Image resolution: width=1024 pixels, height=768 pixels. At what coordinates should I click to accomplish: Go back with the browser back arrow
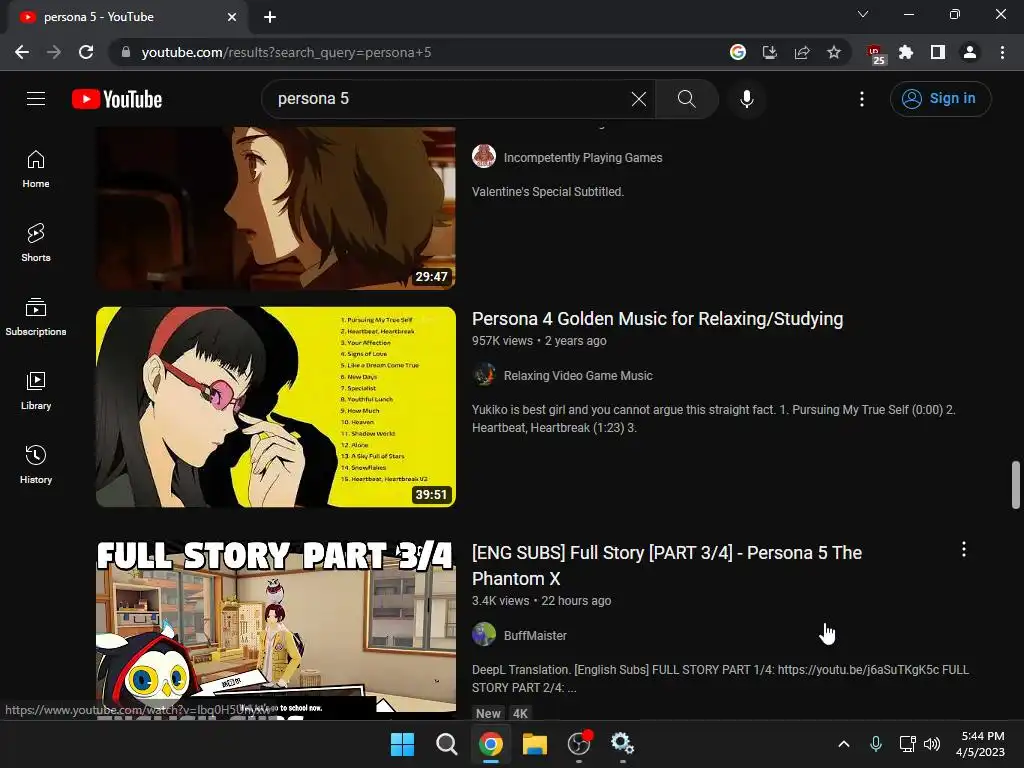coord(22,52)
